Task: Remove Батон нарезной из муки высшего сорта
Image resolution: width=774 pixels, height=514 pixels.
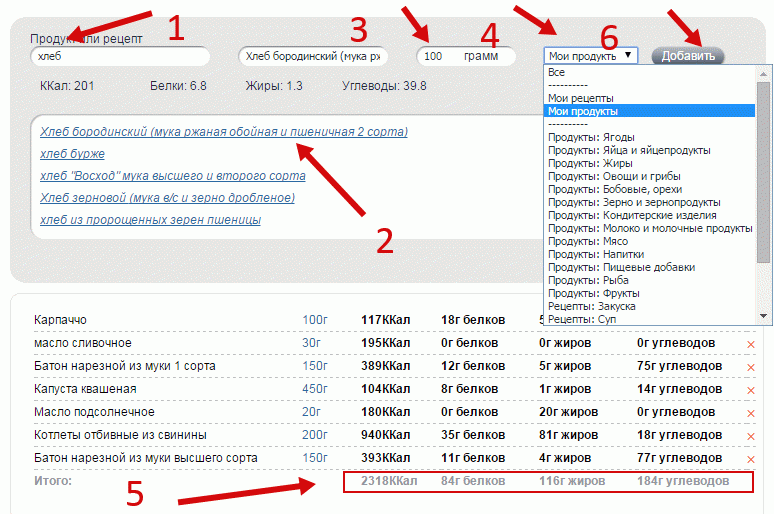Action: click(x=750, y=458)
